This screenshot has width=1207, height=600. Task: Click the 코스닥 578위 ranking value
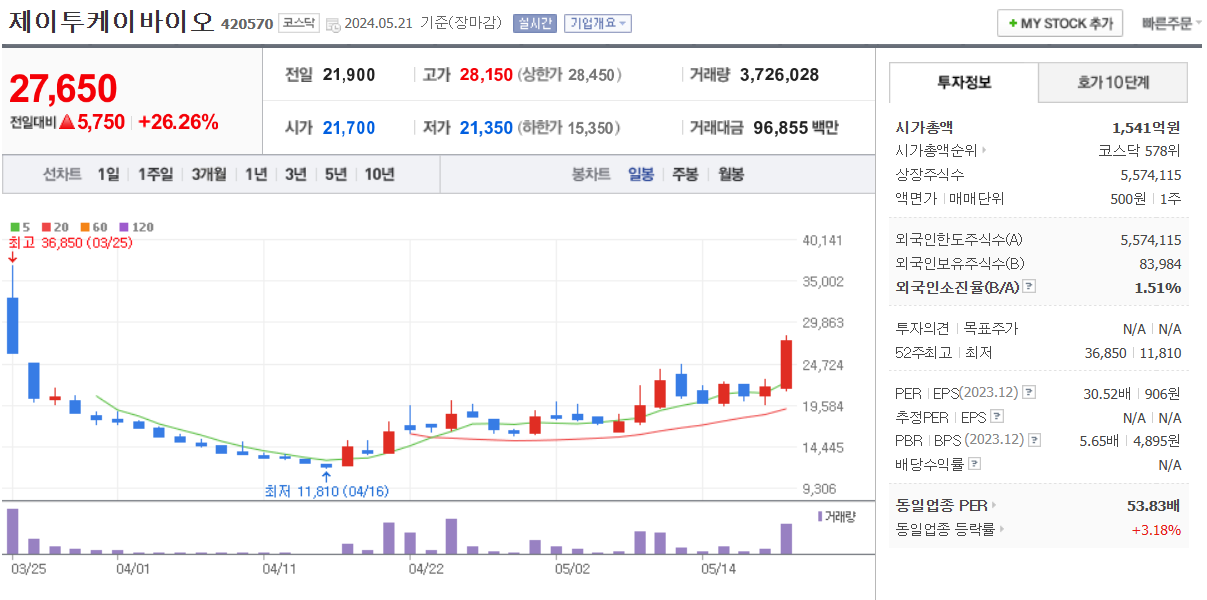(x=1139, y=151)
